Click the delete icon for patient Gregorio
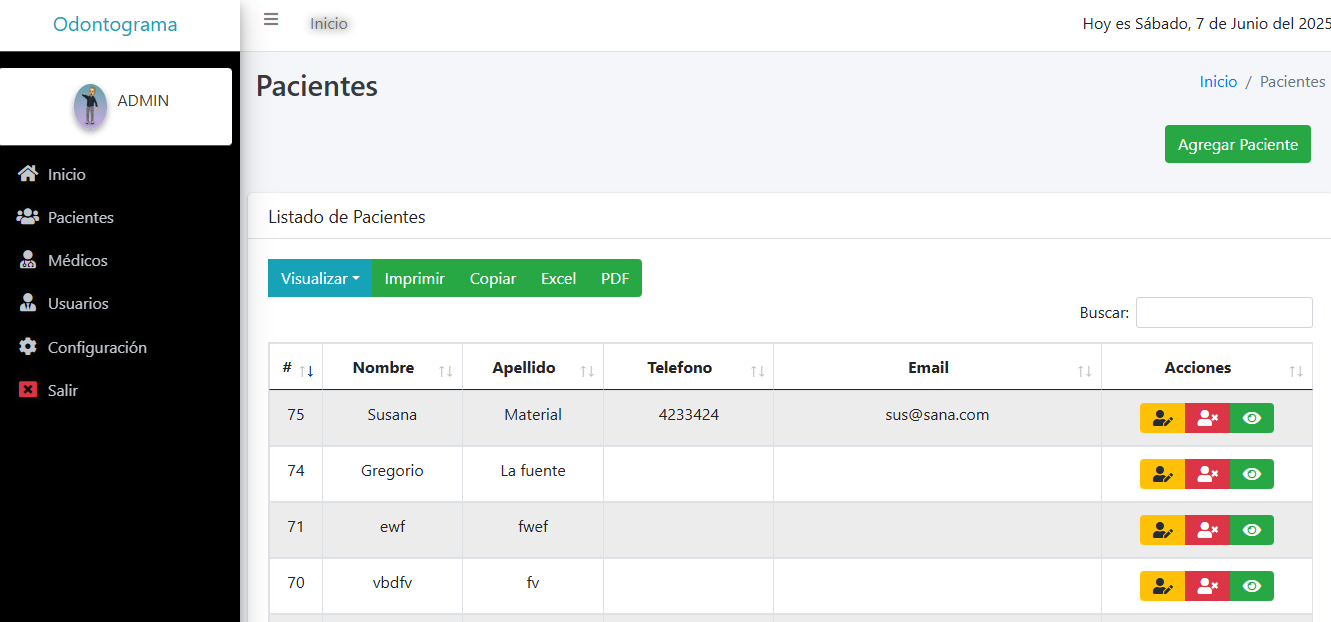This screenshot has height=622, width=1331. click(x=1207, y=474)
